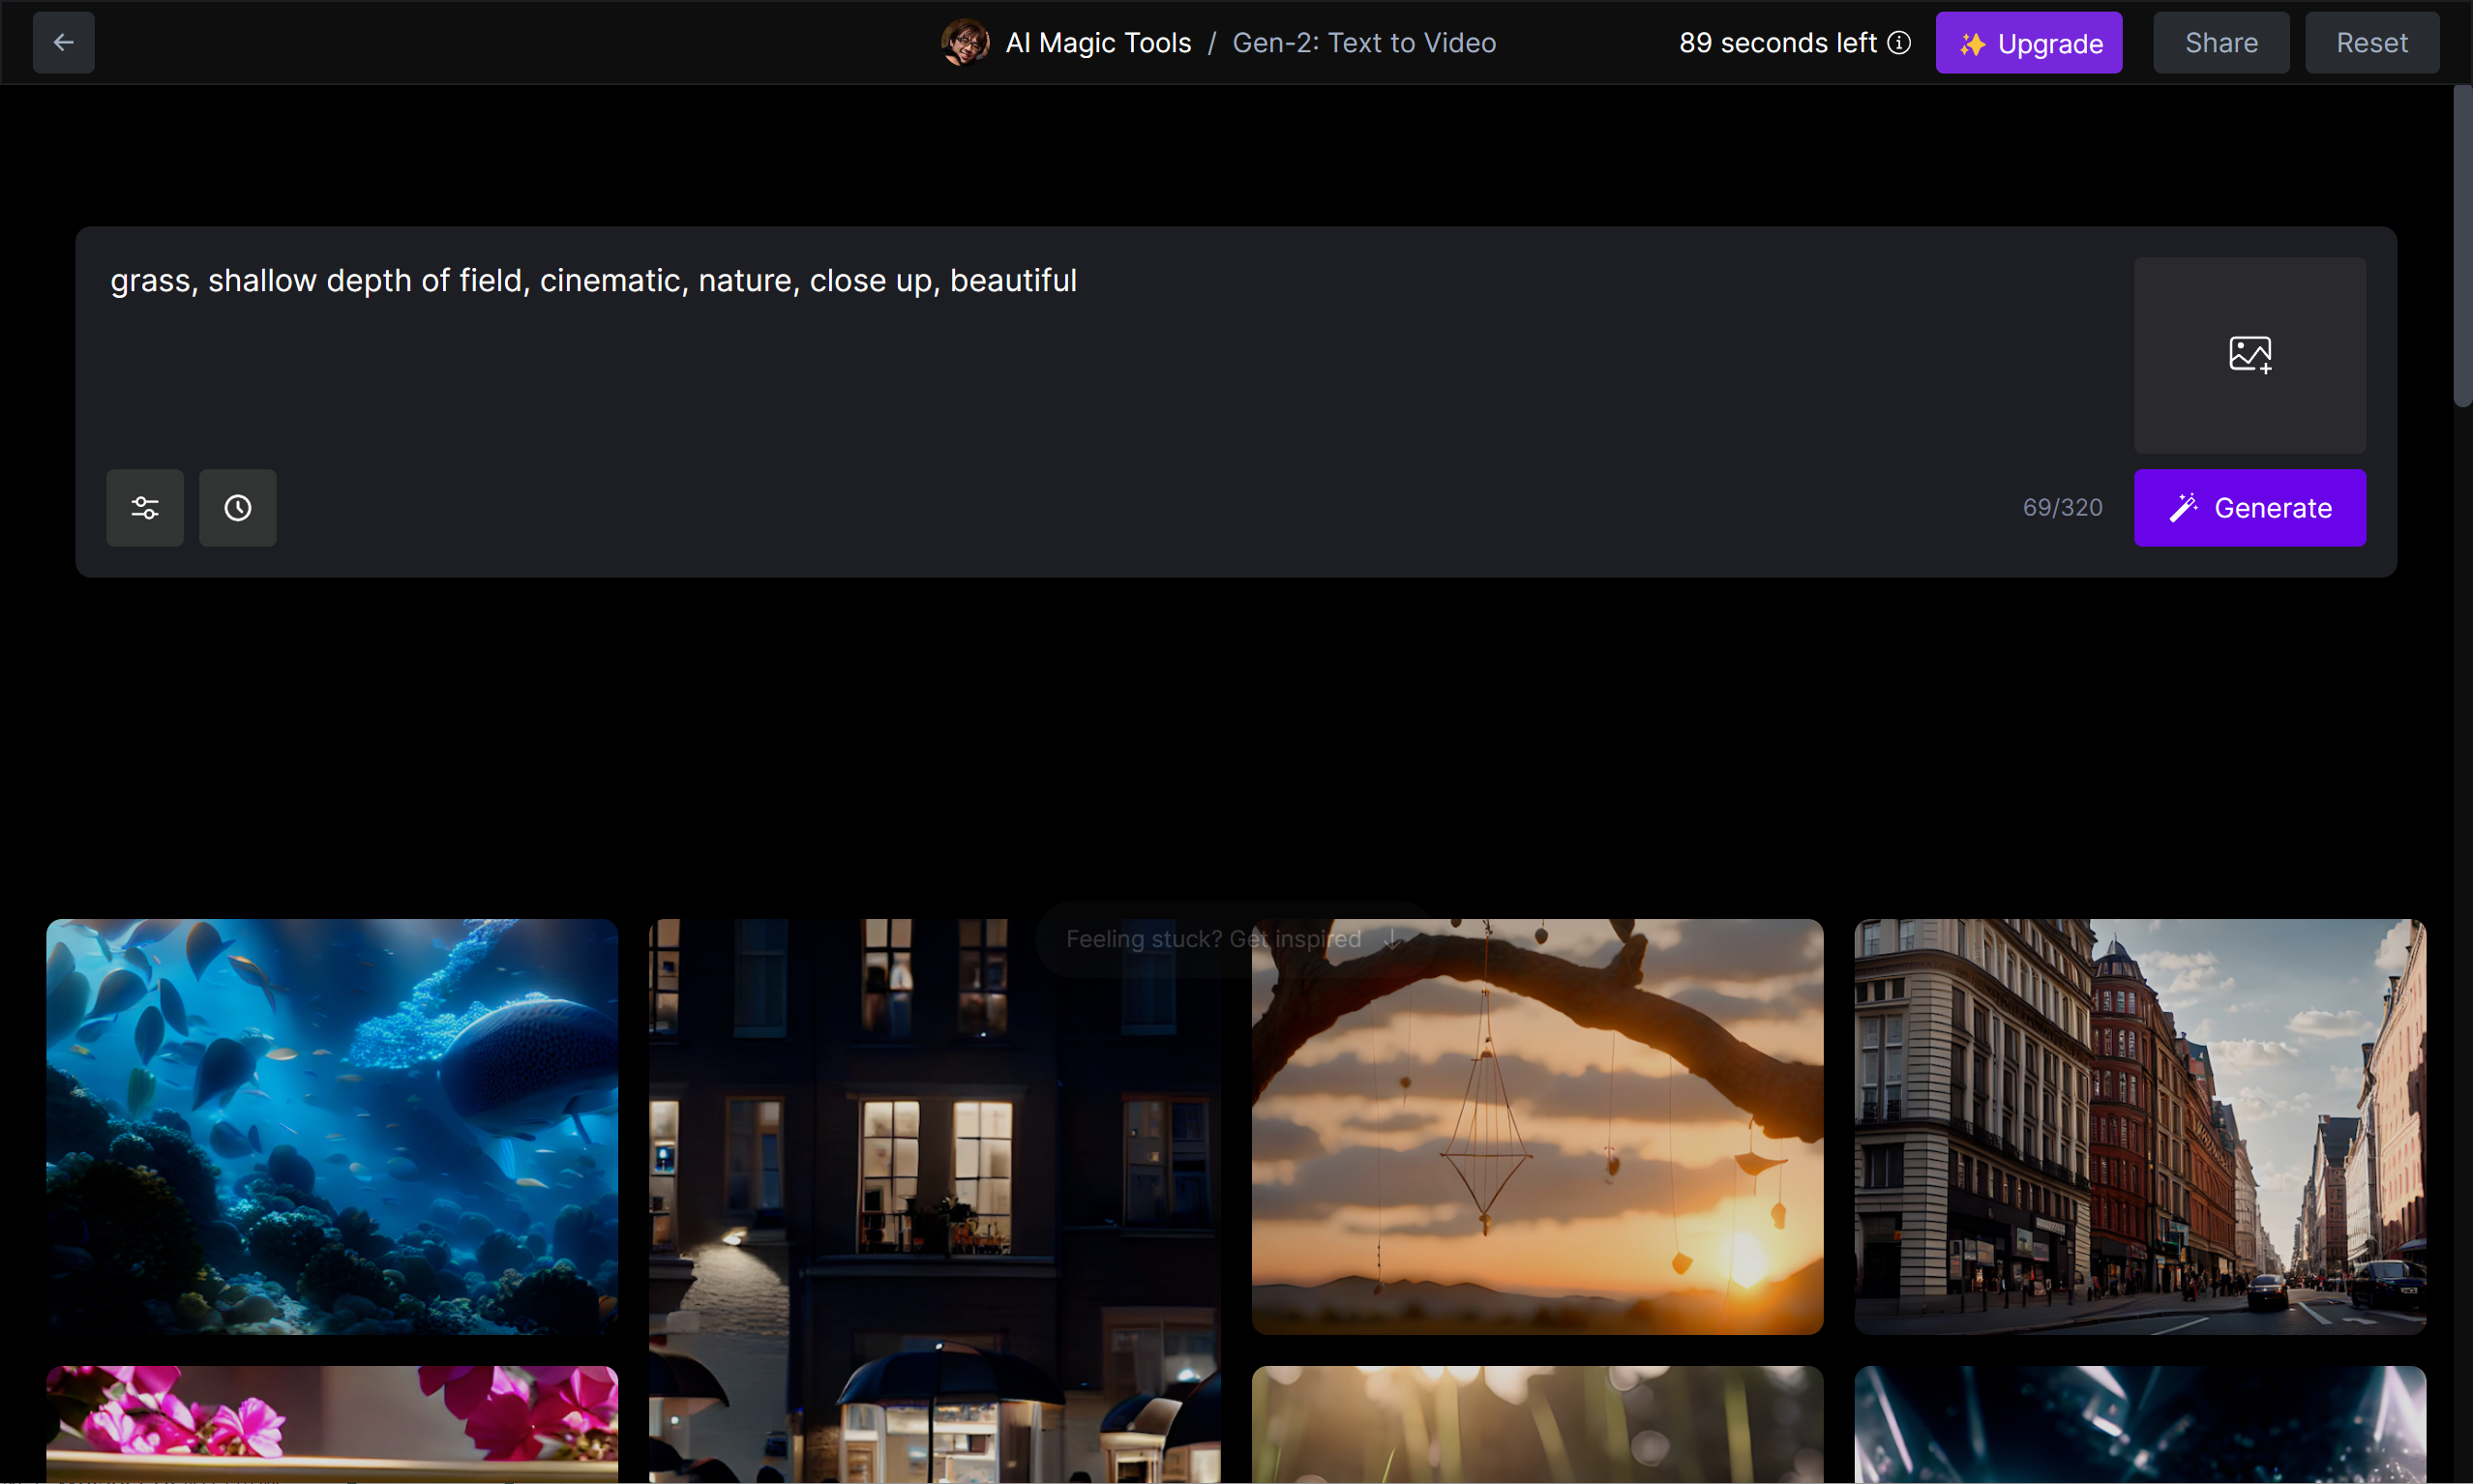Image resolution: width=2473 pixels, height=1484 pixels.
Task: Click info icon beside seconds left
Action: (1899, 43)
